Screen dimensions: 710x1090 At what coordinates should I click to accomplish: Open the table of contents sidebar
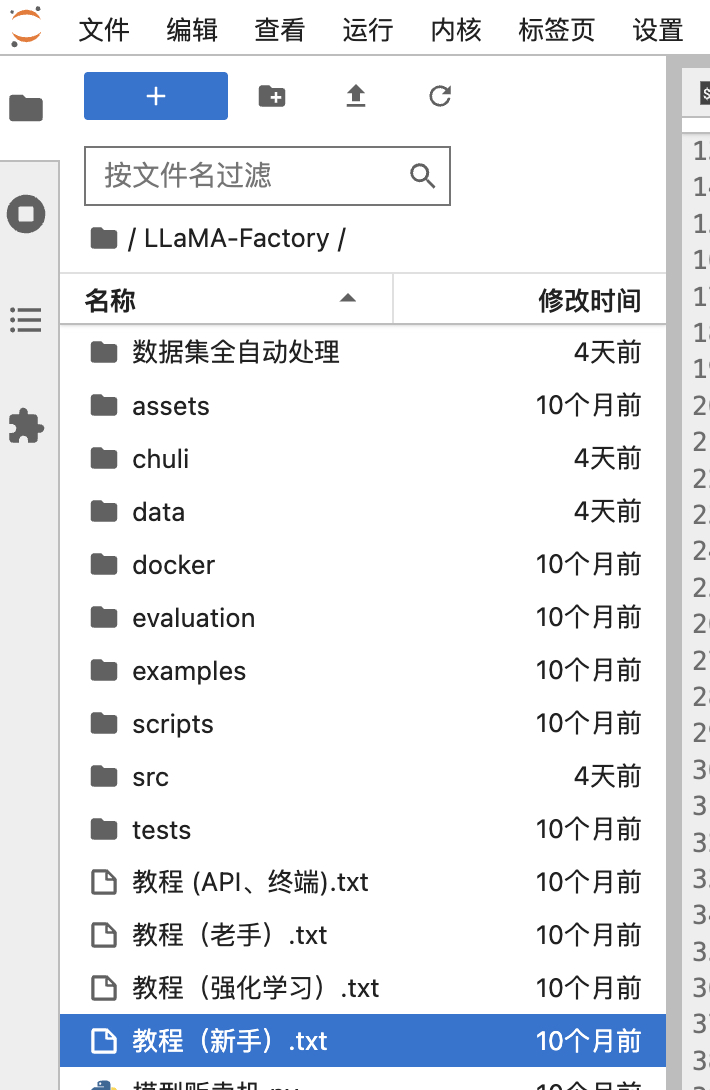(x=27, y=320)
